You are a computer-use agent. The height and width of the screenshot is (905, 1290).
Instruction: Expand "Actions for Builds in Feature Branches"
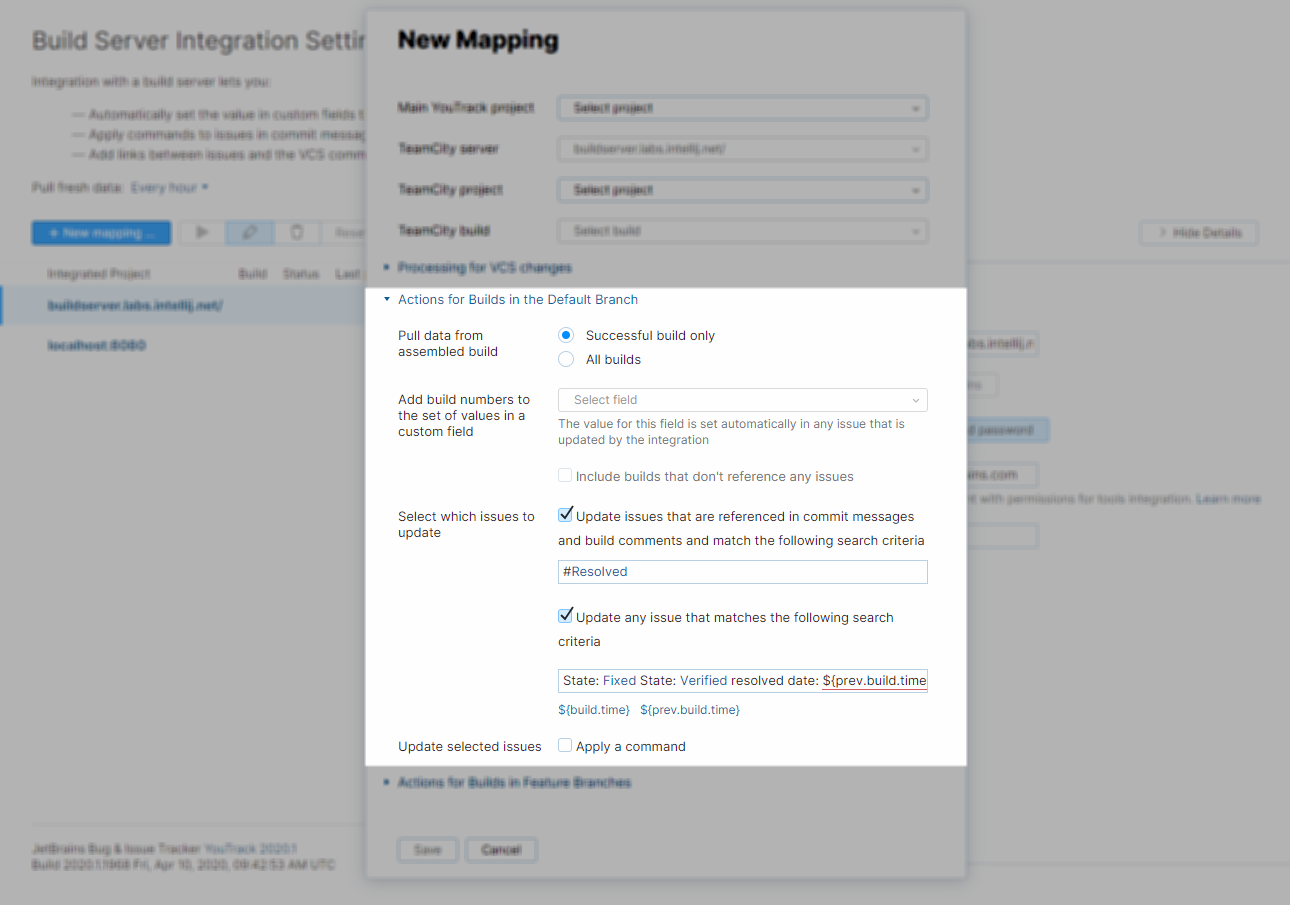(x=513, y=782)
